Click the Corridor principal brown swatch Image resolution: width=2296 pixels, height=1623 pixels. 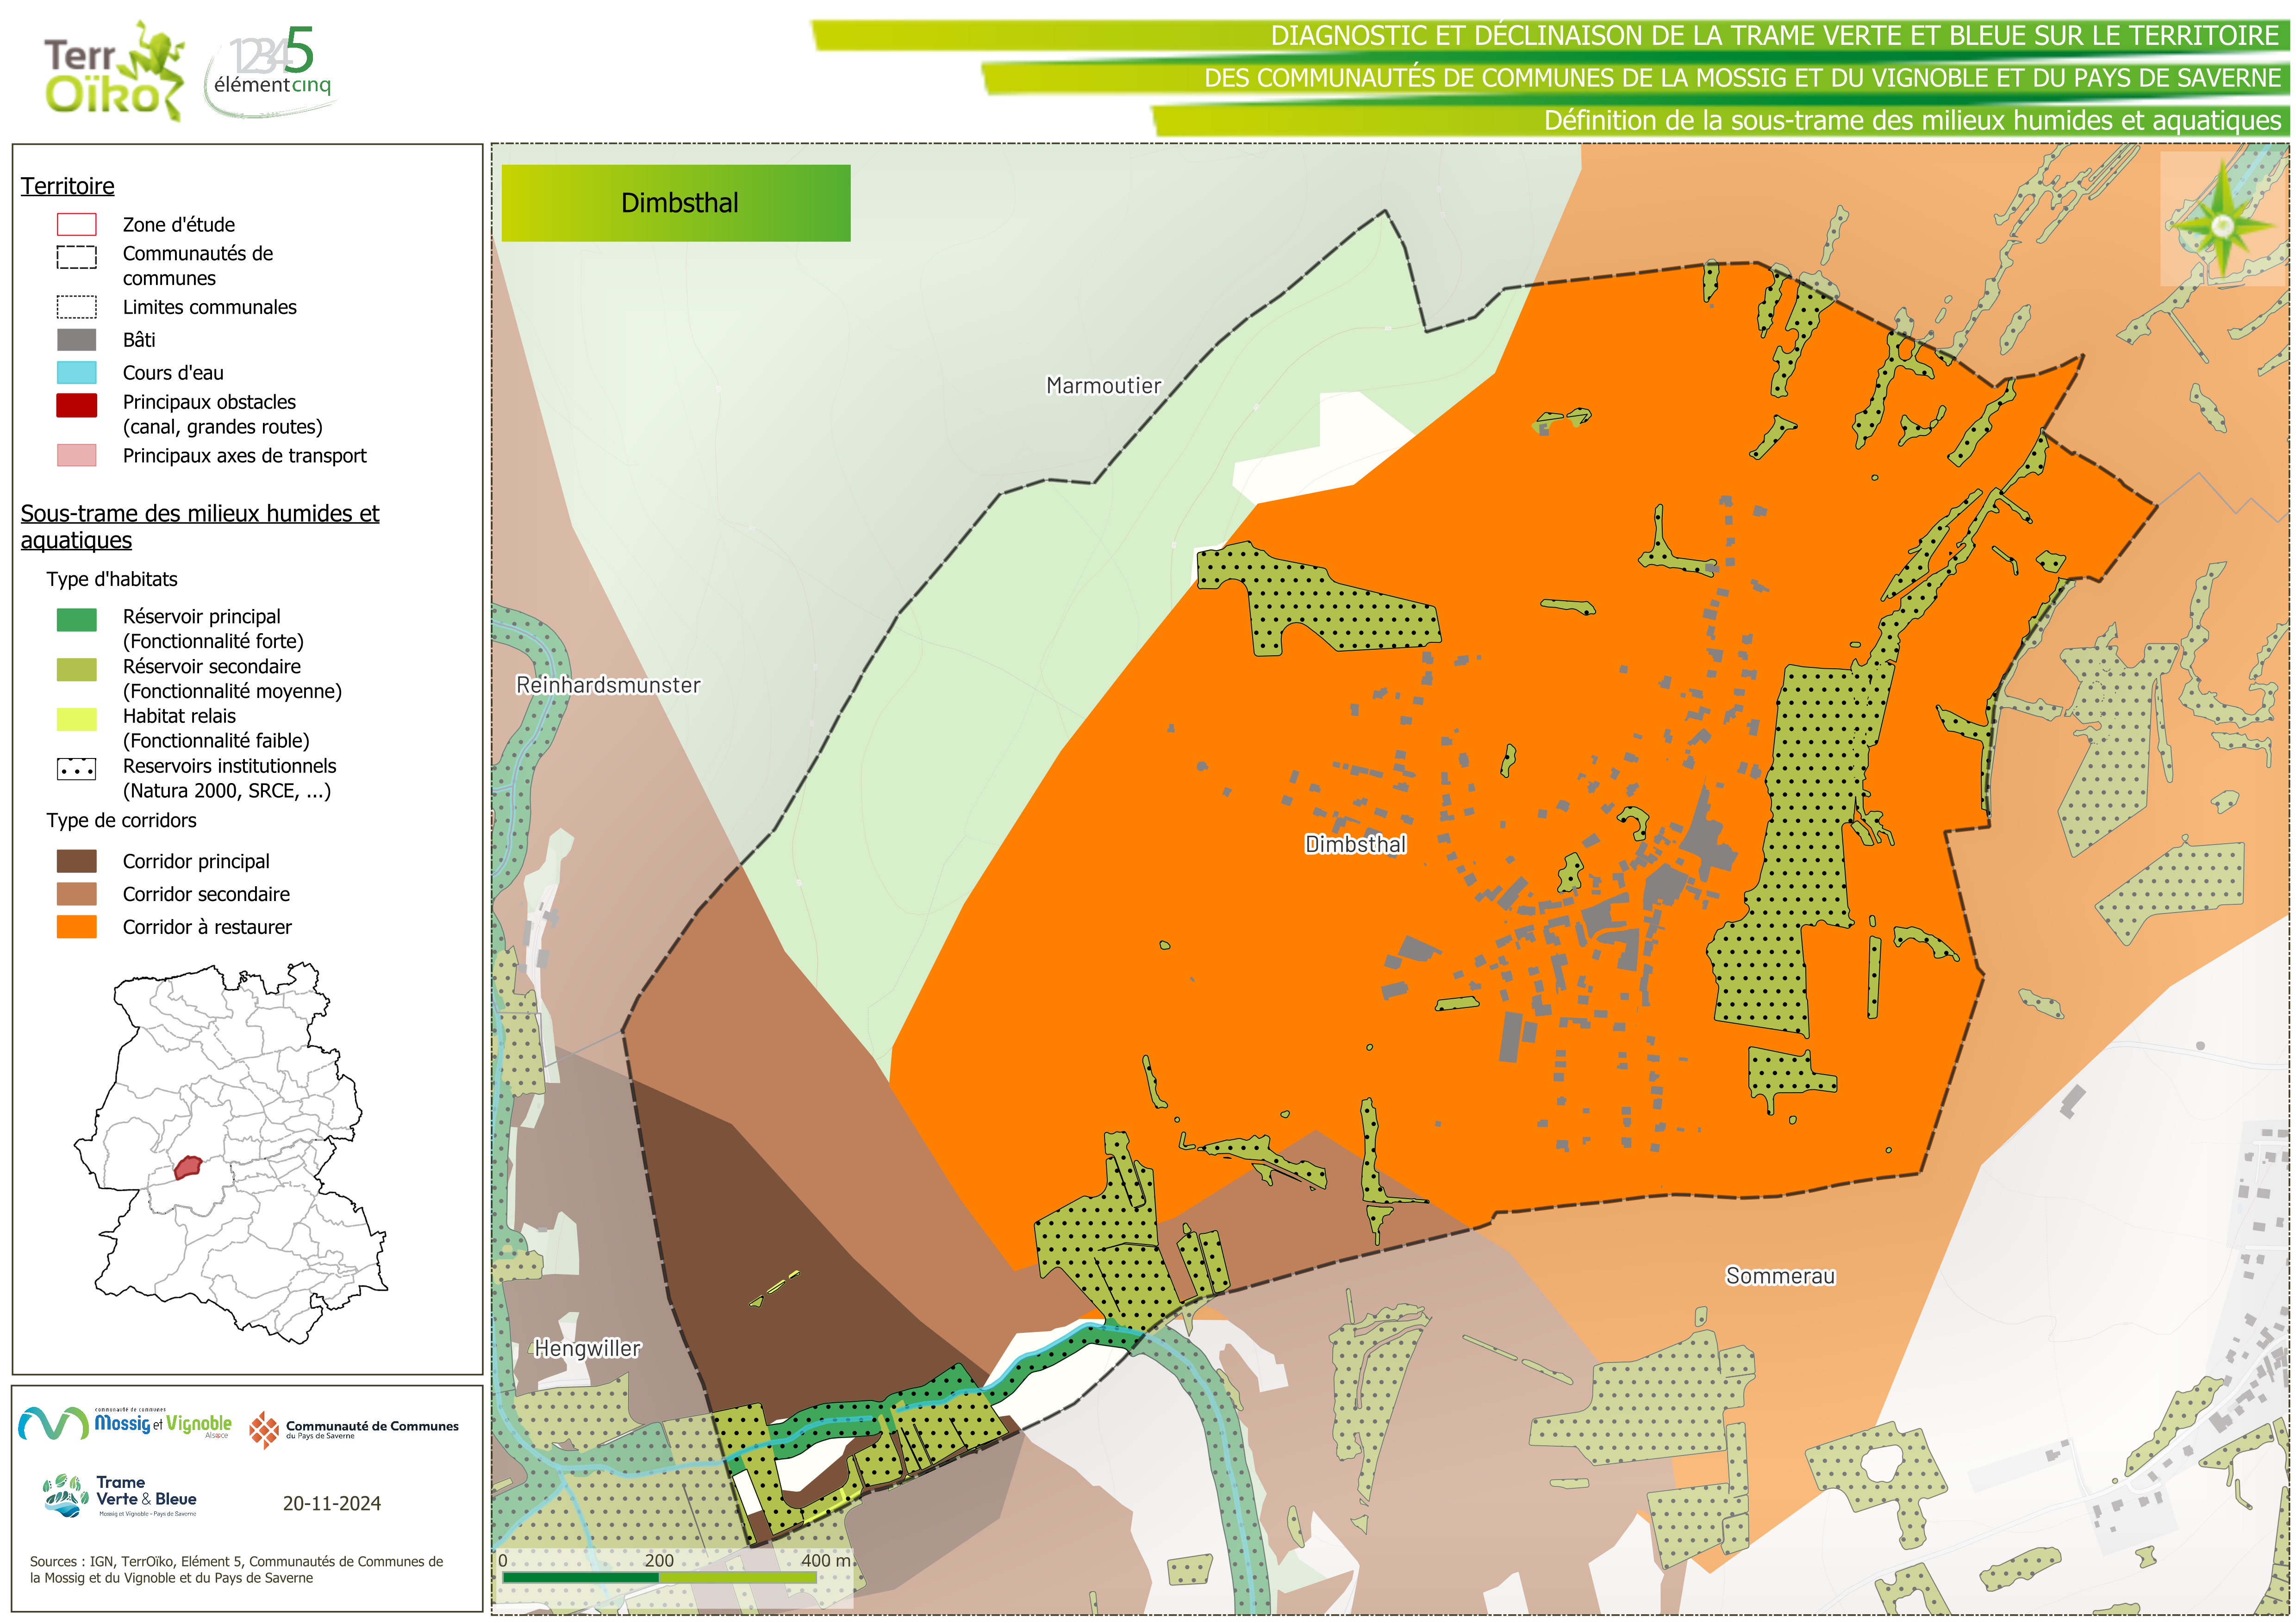tap(77, 861)
